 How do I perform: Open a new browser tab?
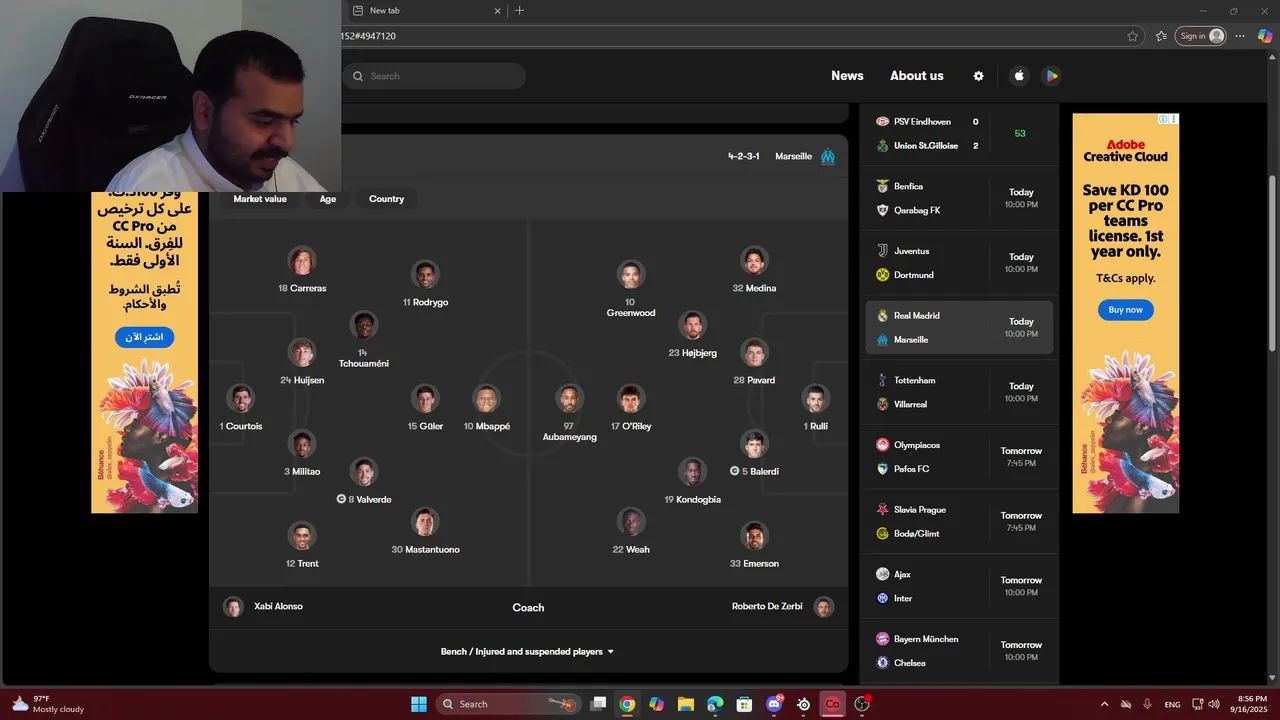519,10
